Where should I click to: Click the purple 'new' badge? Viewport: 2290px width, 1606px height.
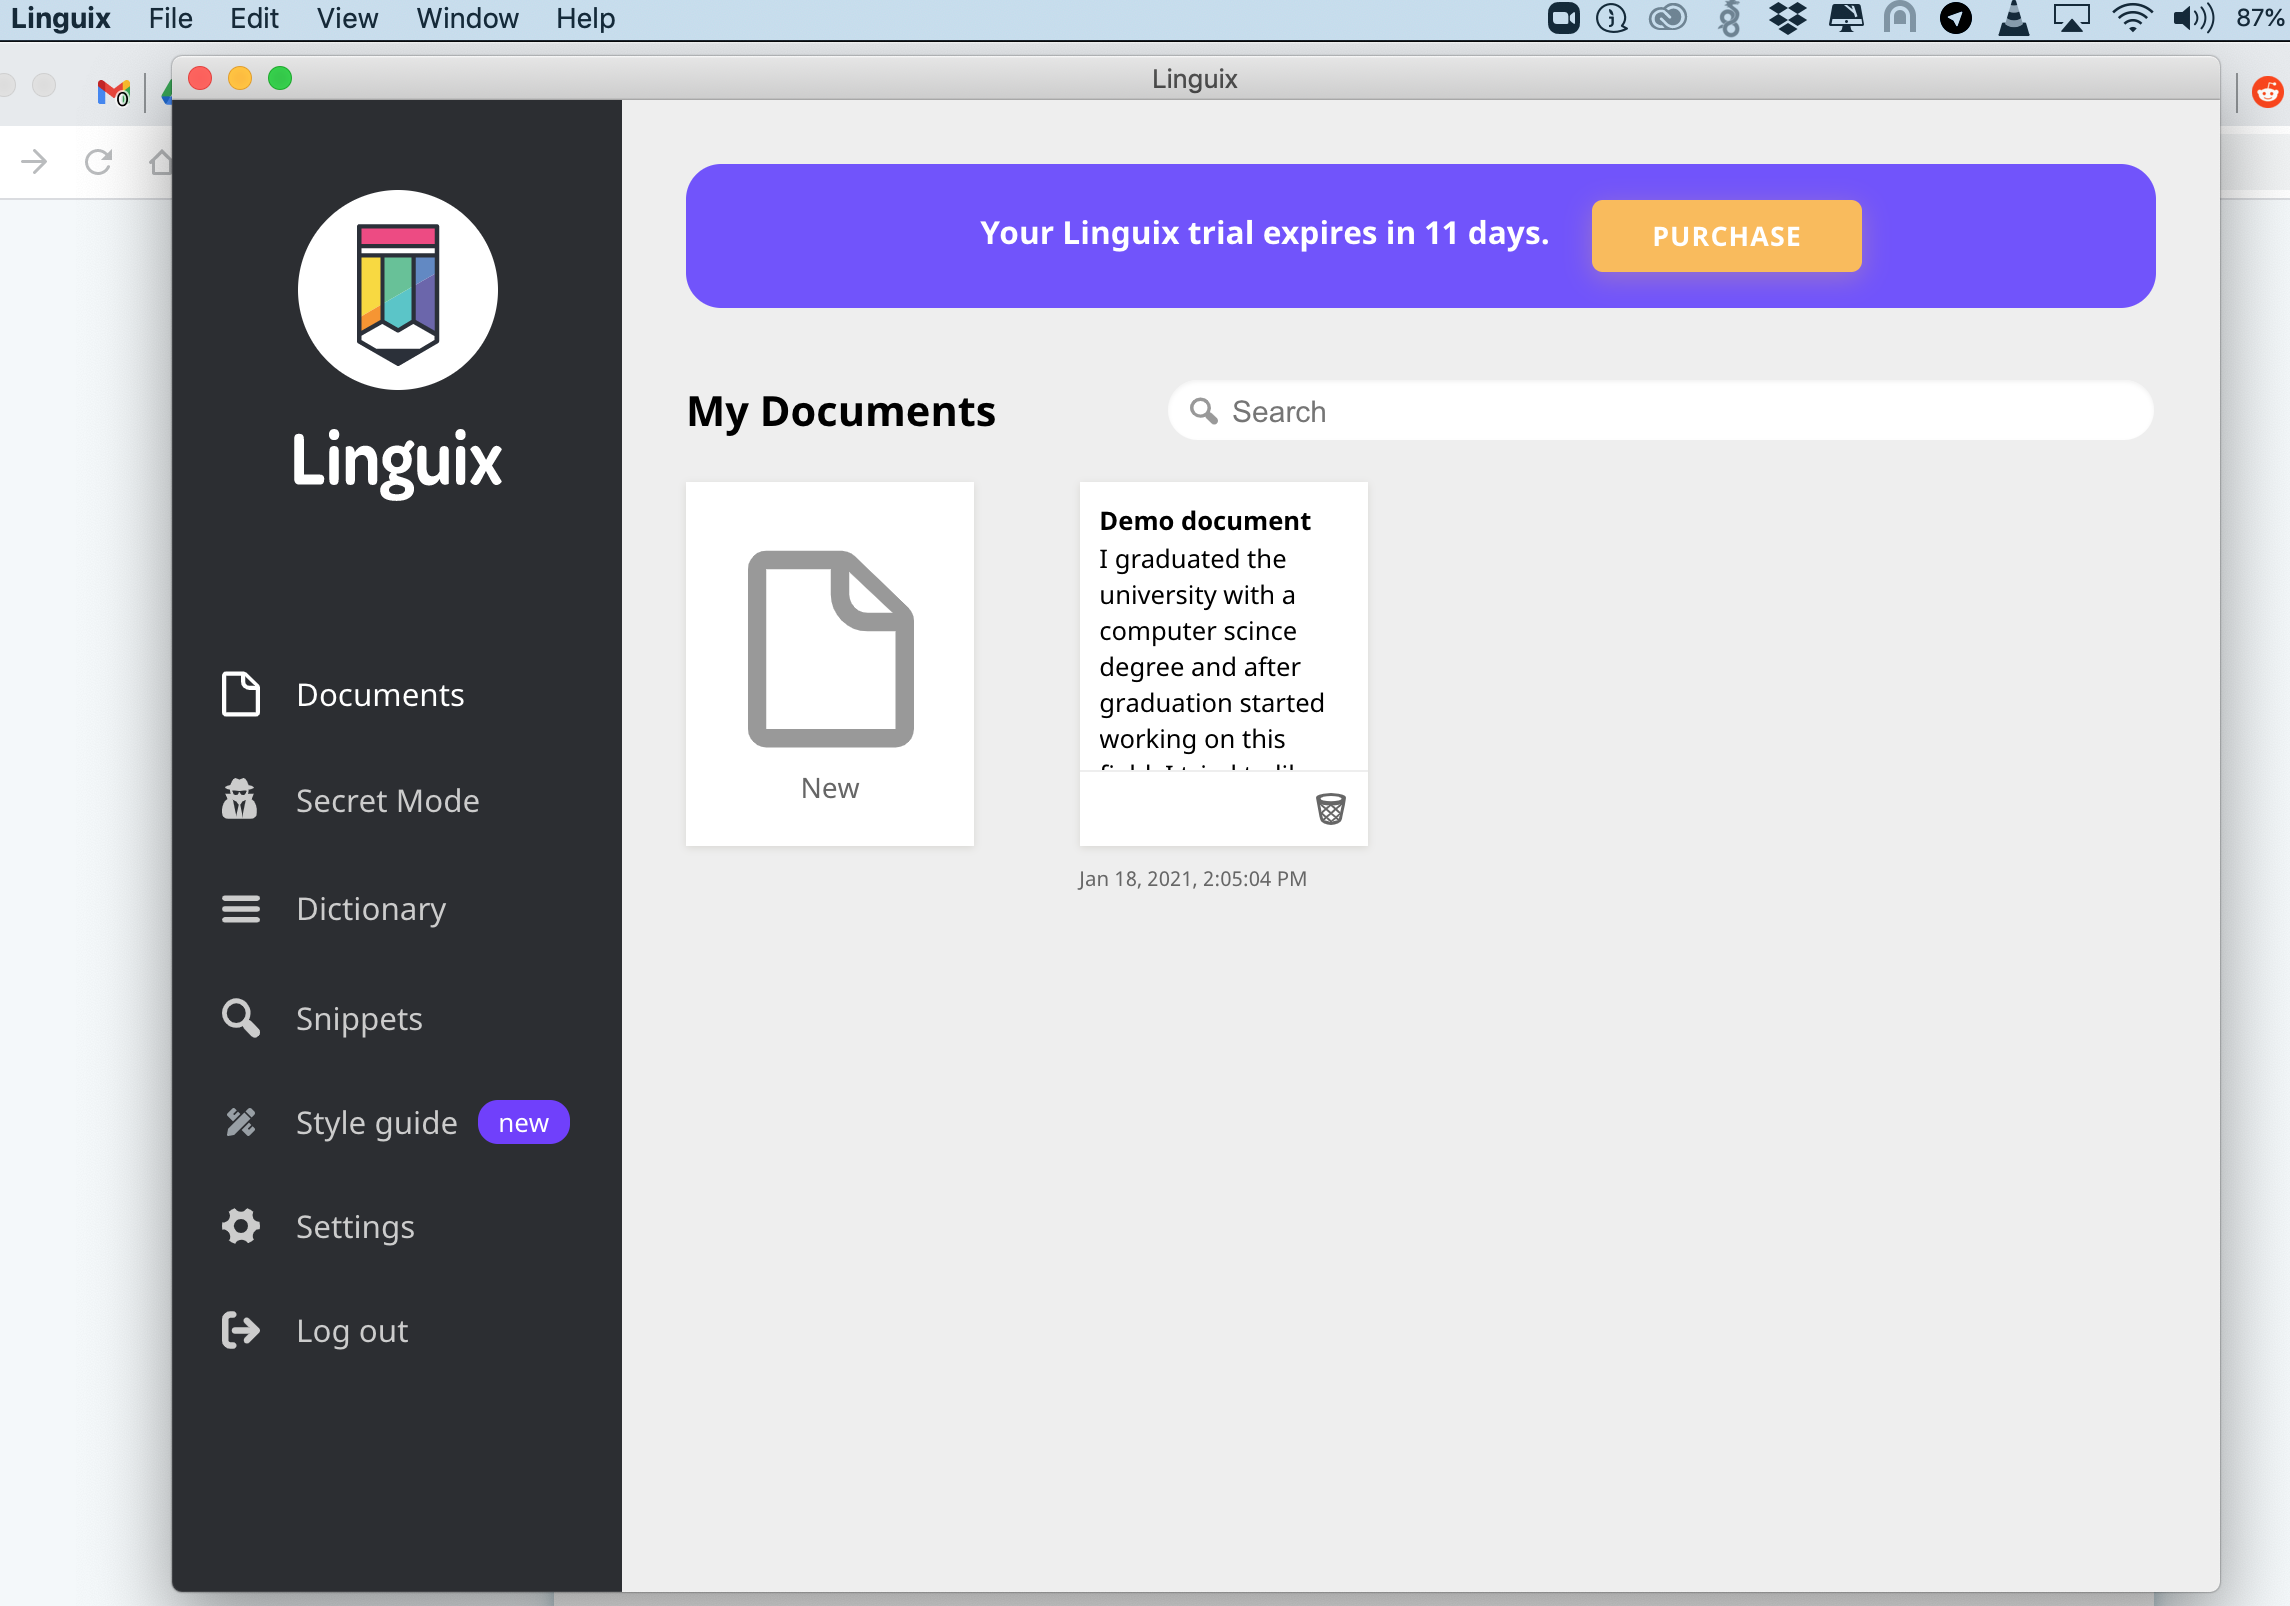click(523, 1122)
